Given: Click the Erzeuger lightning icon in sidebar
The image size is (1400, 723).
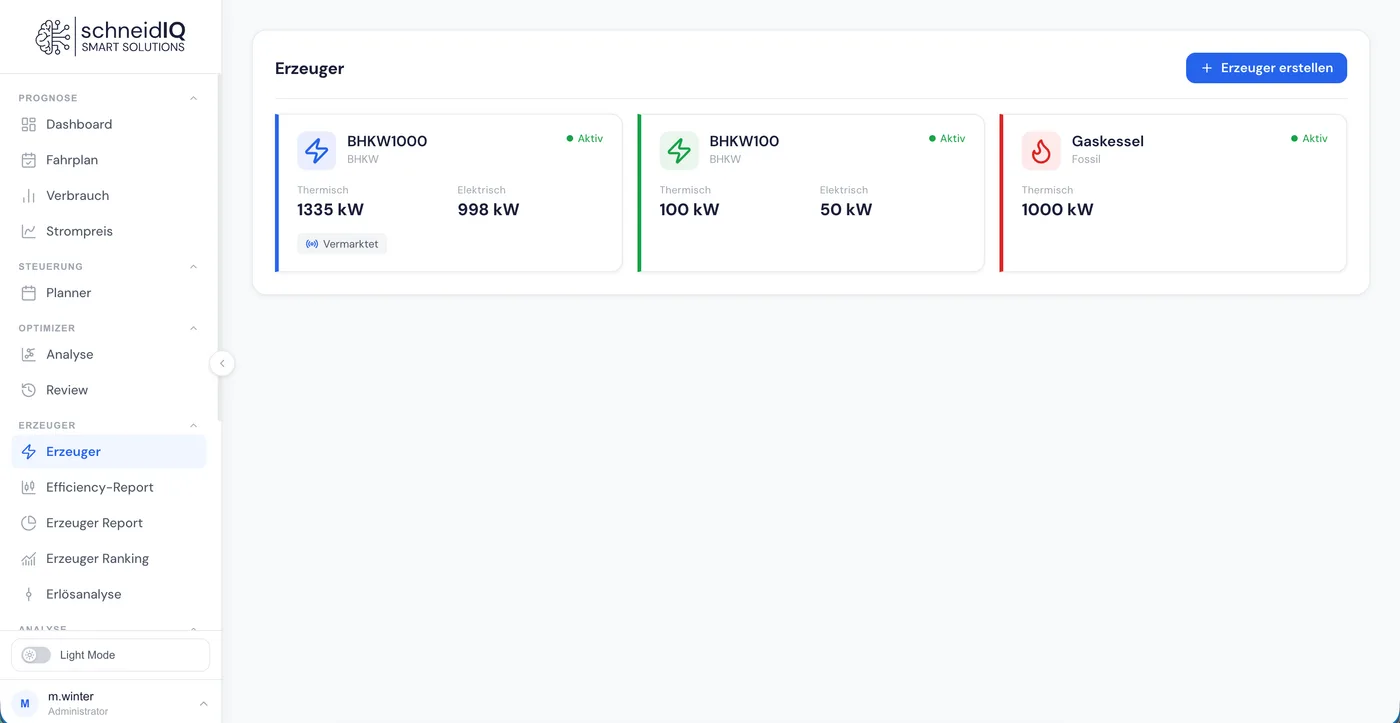Looking at the screenshot, I should click(x=29, y=452).
